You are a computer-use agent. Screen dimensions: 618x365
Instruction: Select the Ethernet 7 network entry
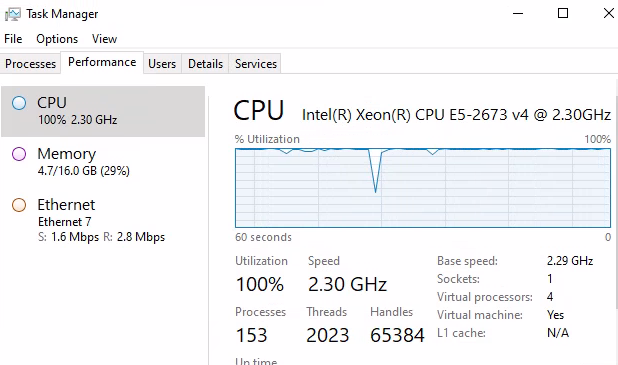(x=103, y=221)
